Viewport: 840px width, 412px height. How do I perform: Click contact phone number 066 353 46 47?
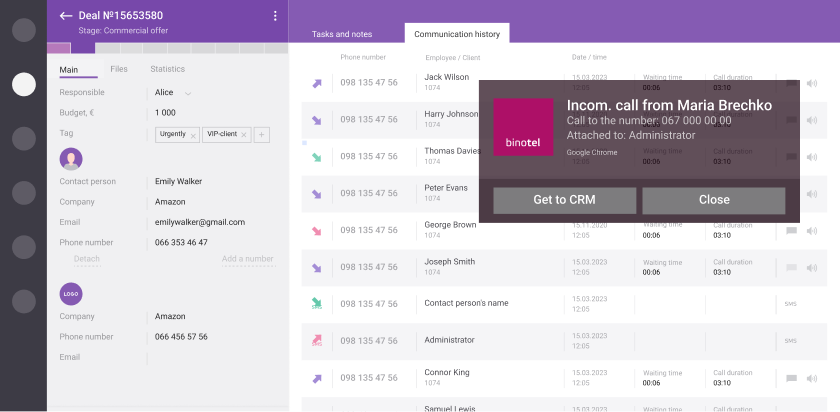[x=181, y=243]
